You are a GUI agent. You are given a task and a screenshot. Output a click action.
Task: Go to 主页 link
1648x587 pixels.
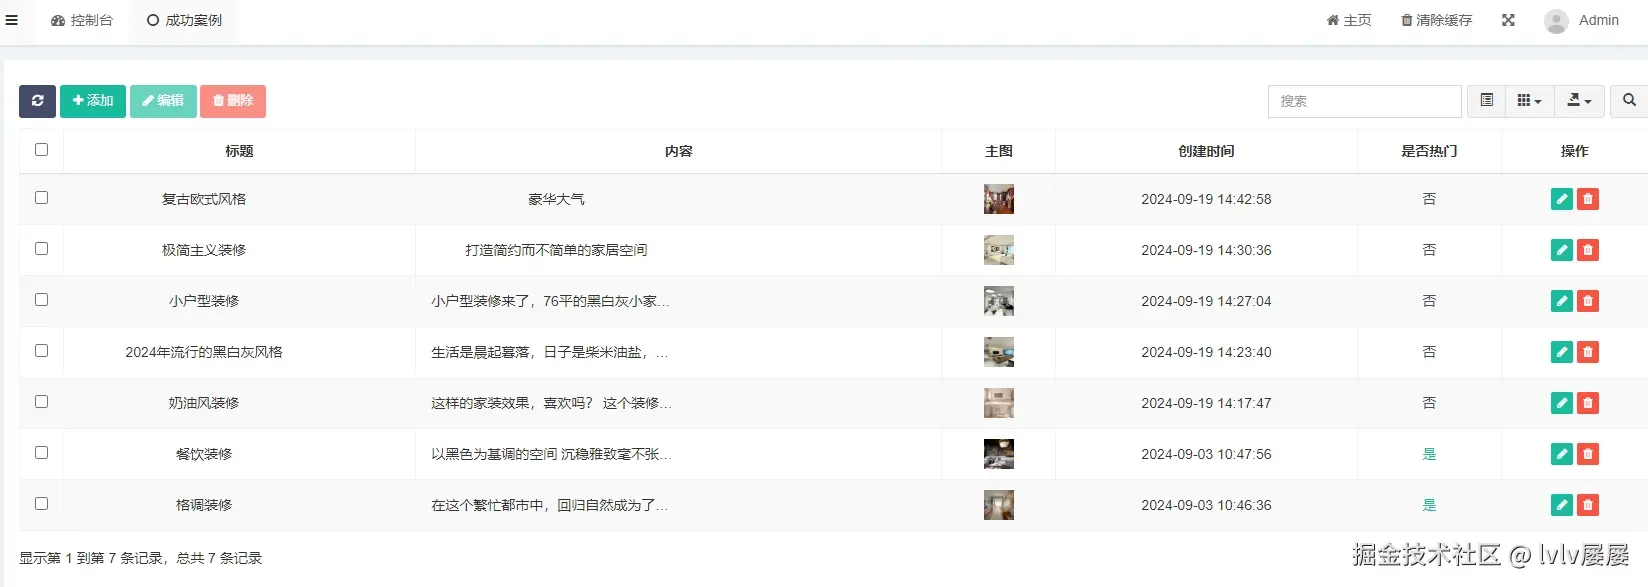click(1349, 20)
